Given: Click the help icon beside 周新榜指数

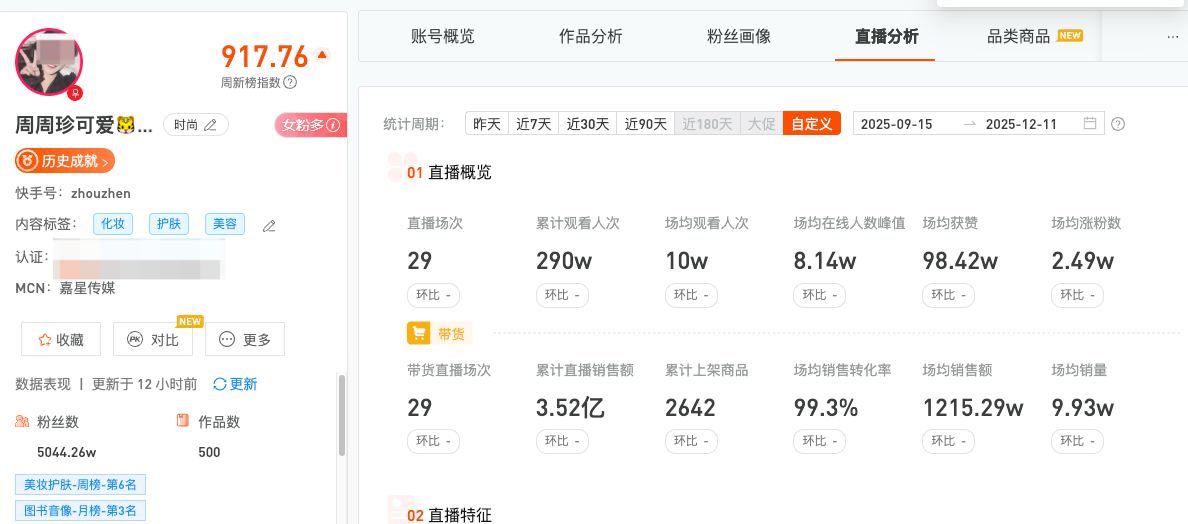Looking at the screenshot, I should [290, 82].
